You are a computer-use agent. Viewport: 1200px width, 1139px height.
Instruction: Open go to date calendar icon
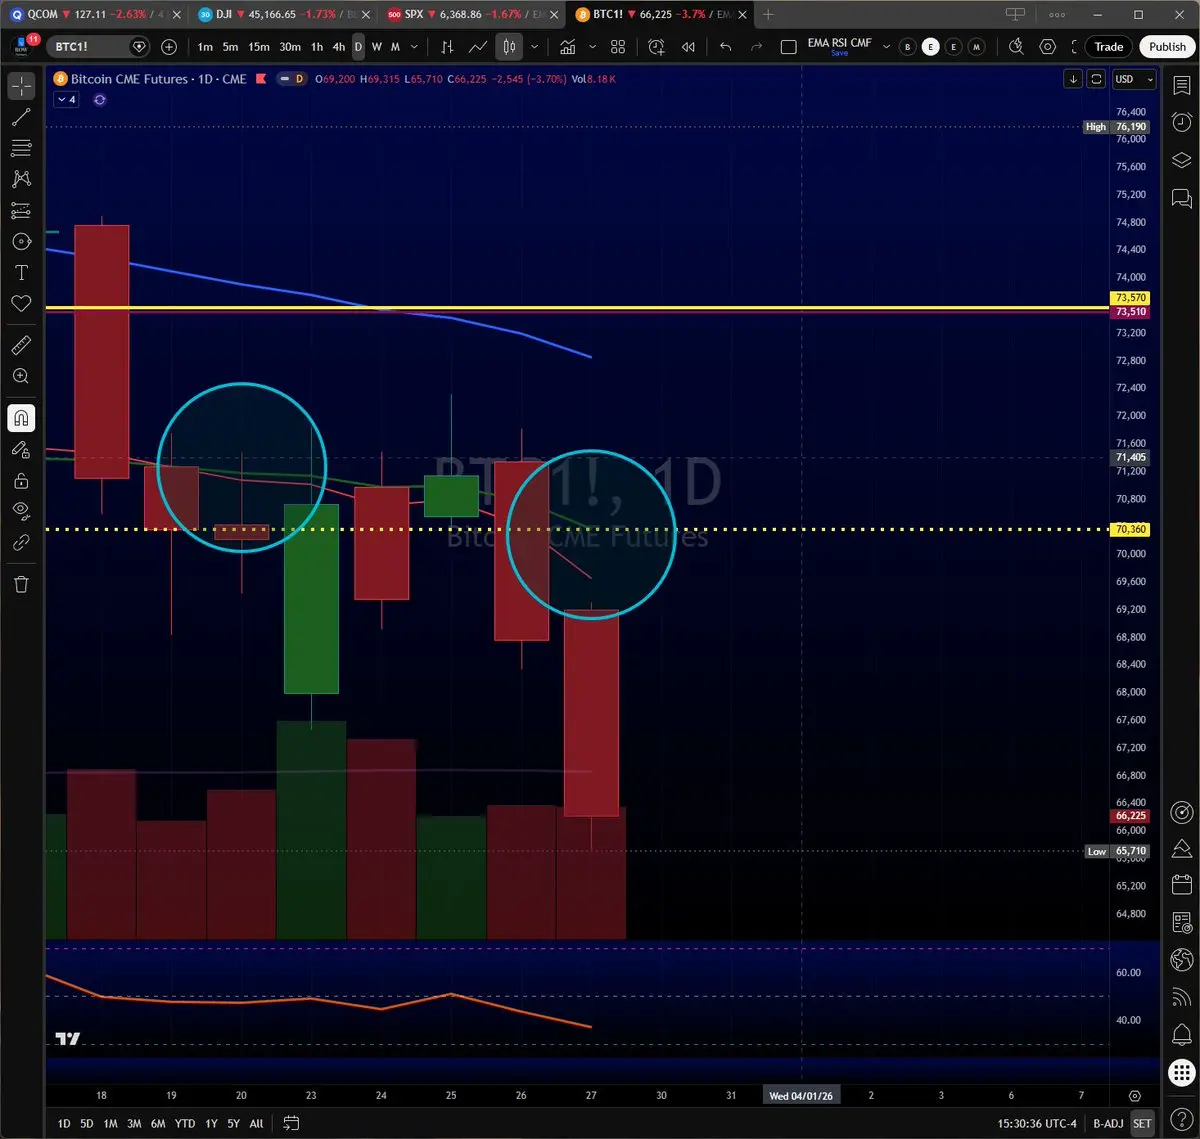291,1123
